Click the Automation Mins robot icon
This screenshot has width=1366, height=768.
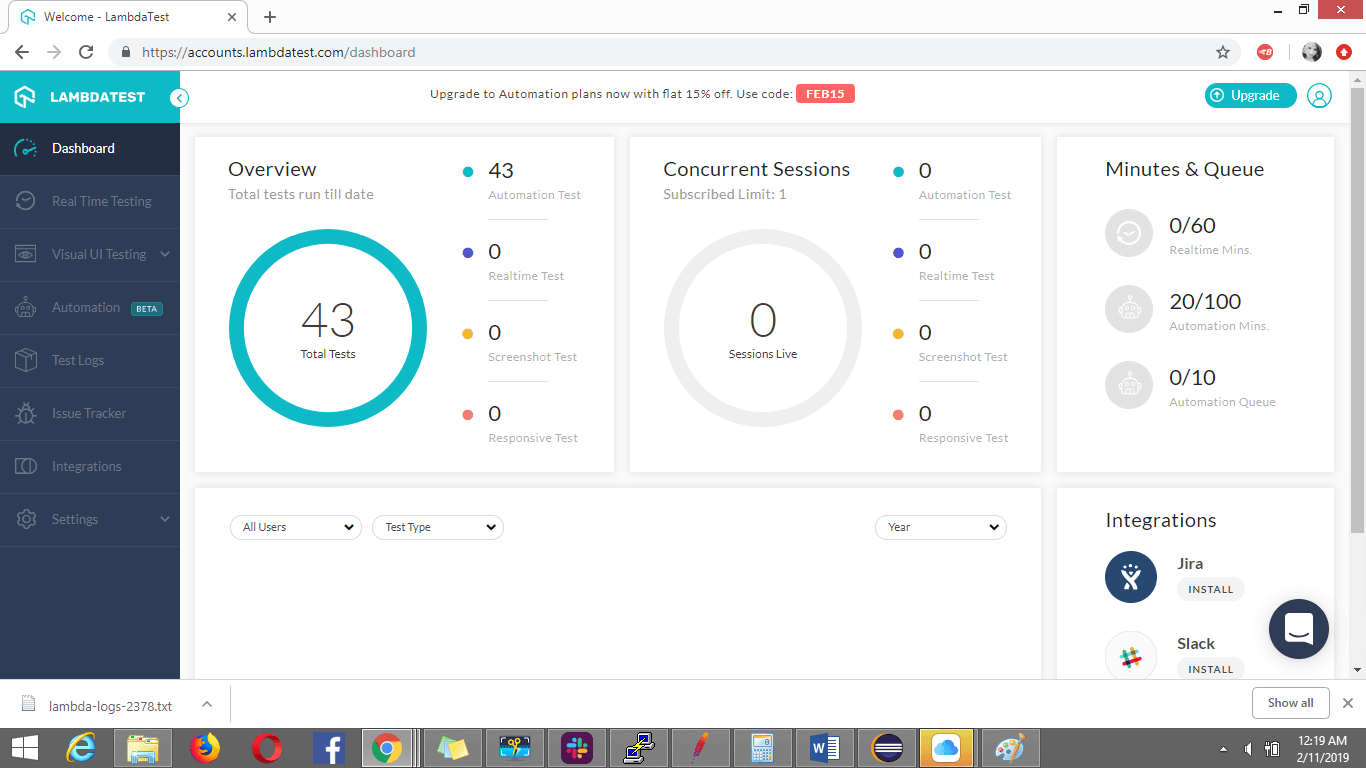[1129, 309]
